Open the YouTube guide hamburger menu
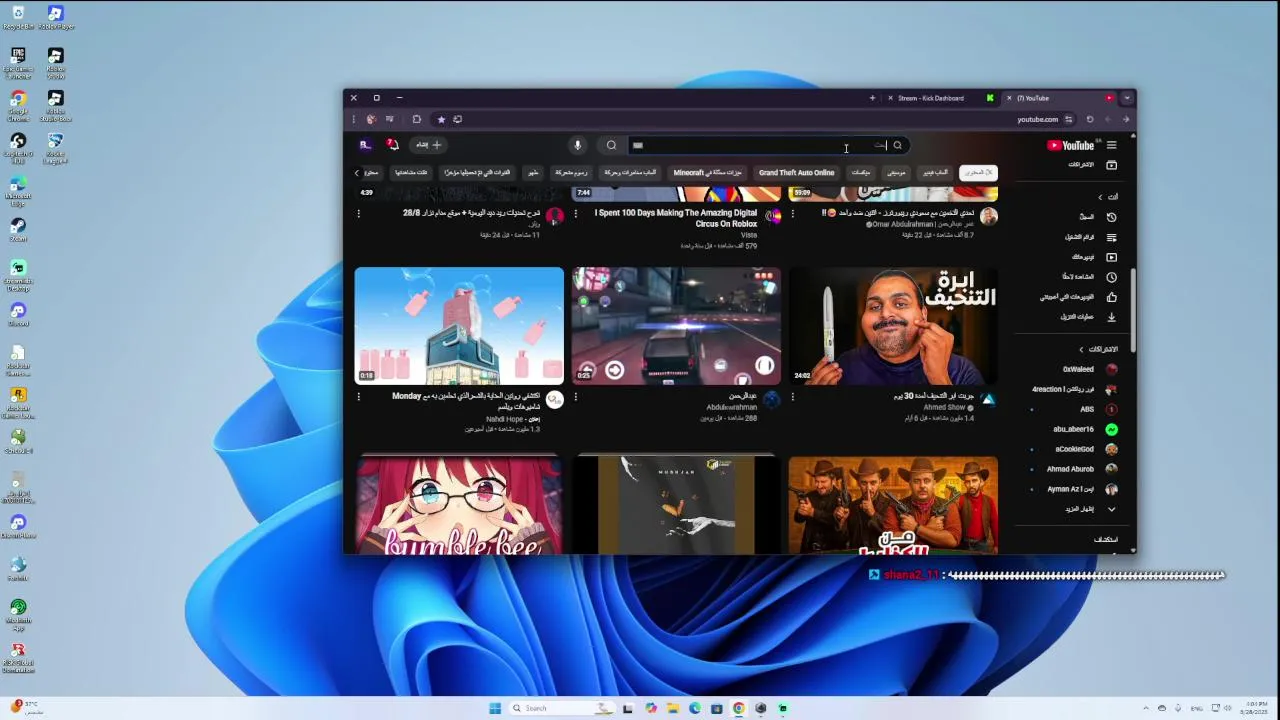The image size is (1280, 720). [x=1111, y=145]
